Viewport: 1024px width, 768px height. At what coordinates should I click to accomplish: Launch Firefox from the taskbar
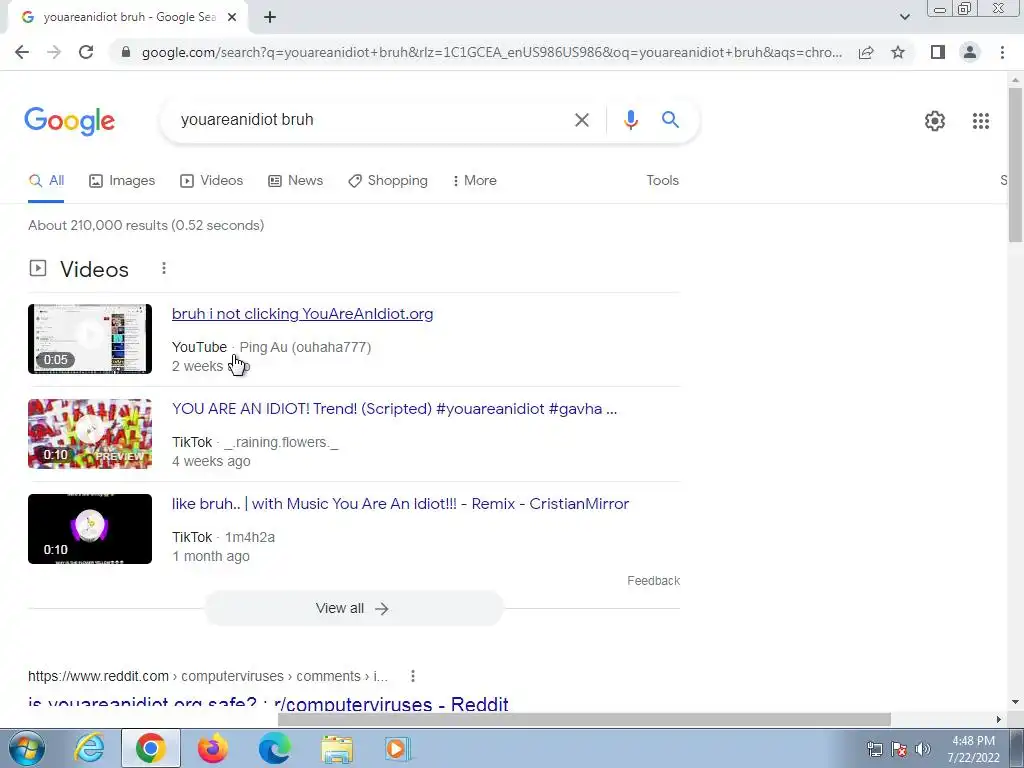tap(213, 748)
